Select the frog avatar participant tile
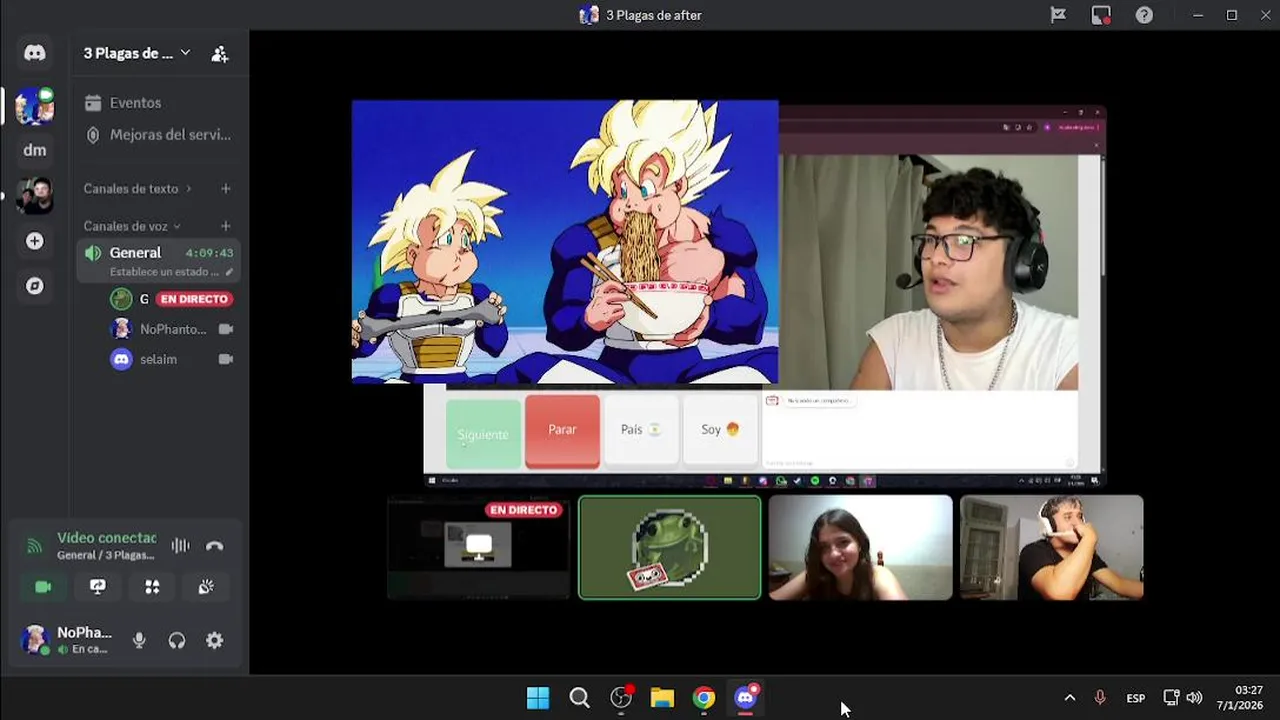1280x720 pixels. [x=670, y=548]
